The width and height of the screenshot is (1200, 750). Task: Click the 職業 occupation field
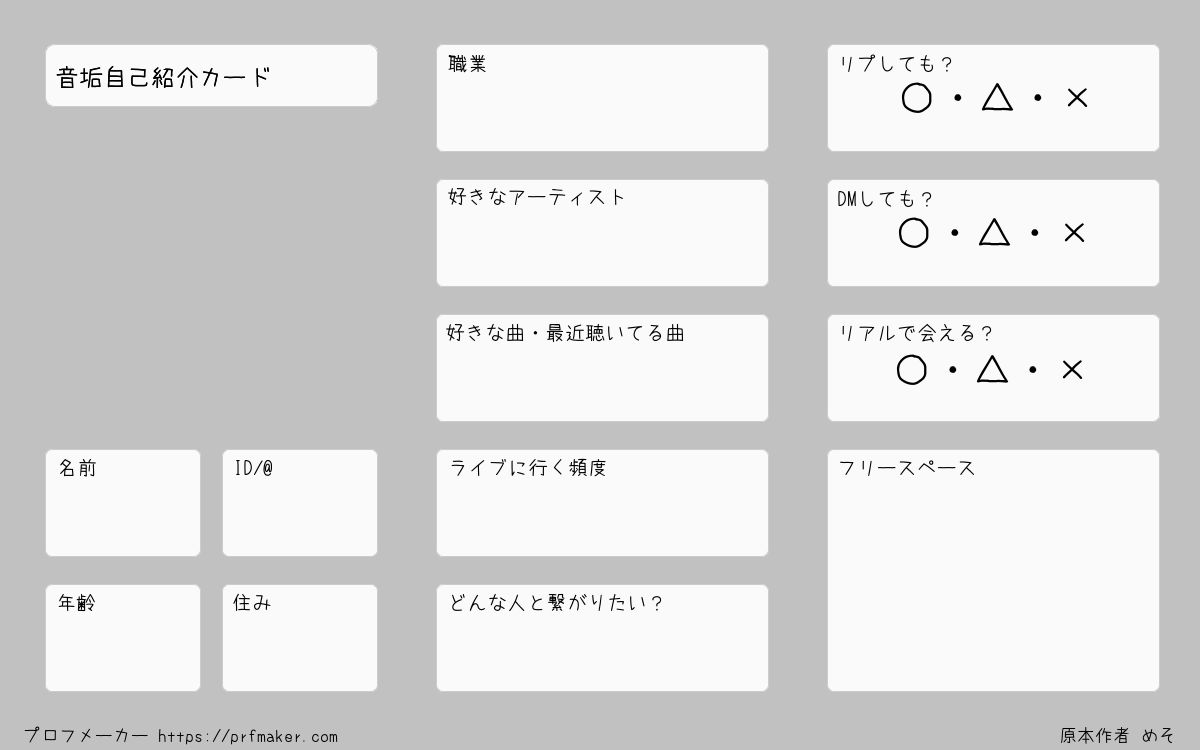(x=602, y=98)
